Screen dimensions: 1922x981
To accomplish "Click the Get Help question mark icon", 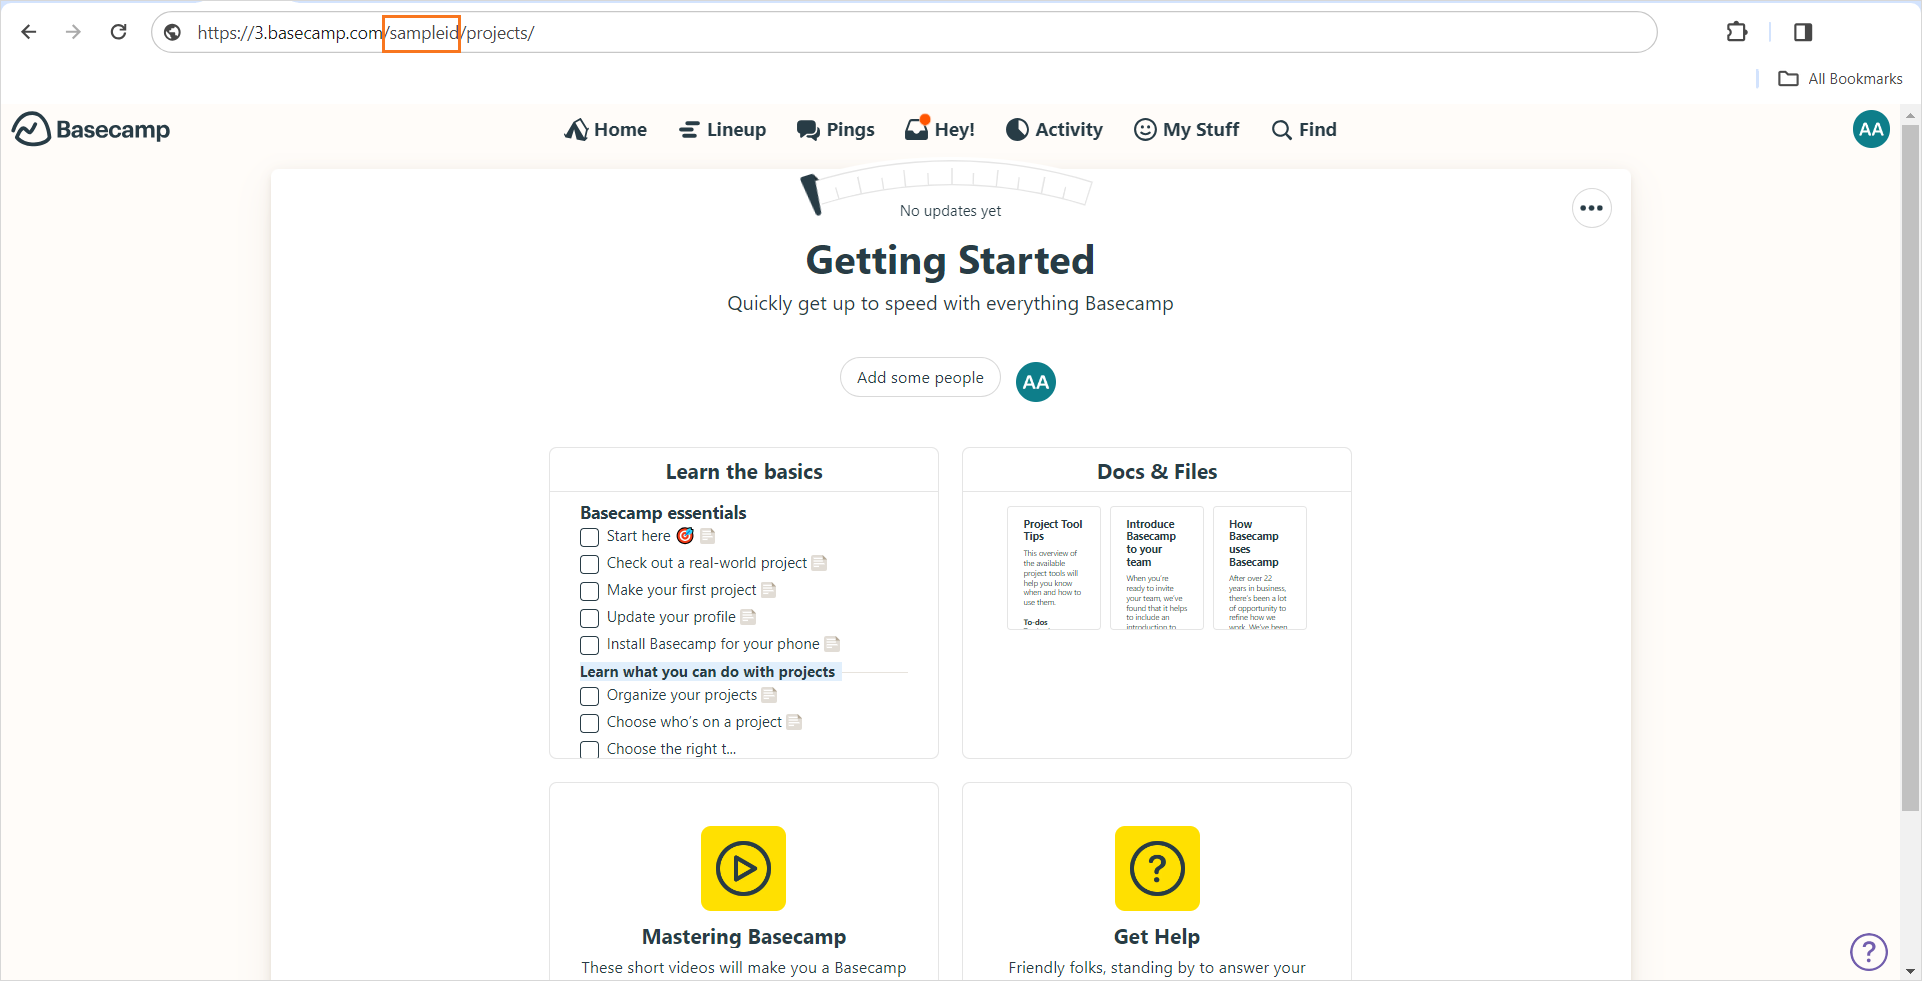I will pyautogui.click(x=1157, y=868).
